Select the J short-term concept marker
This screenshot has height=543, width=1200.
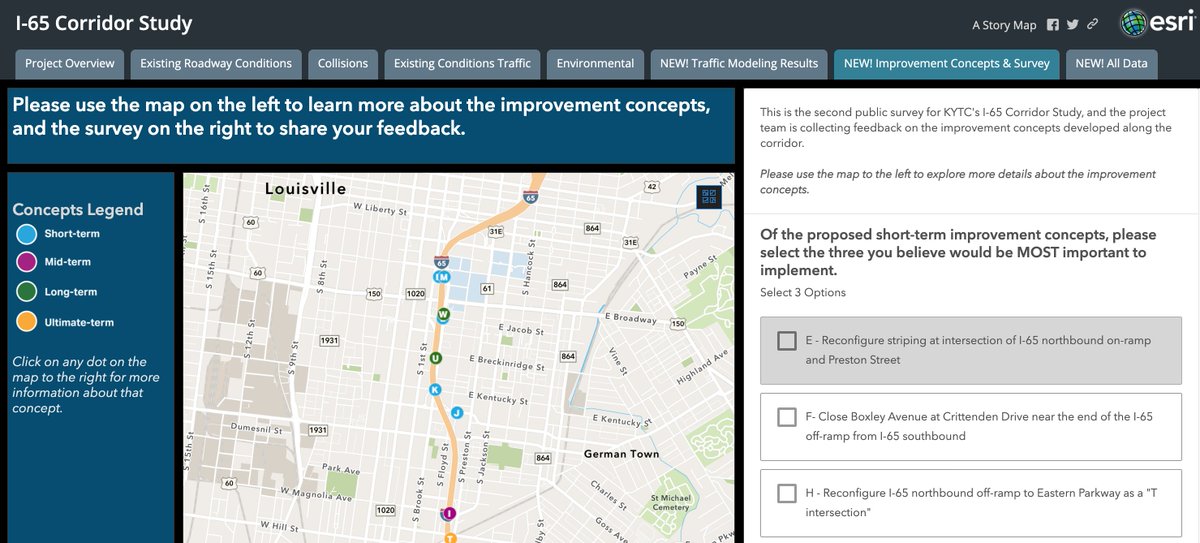pyautogui.click(x=457, y=412)
